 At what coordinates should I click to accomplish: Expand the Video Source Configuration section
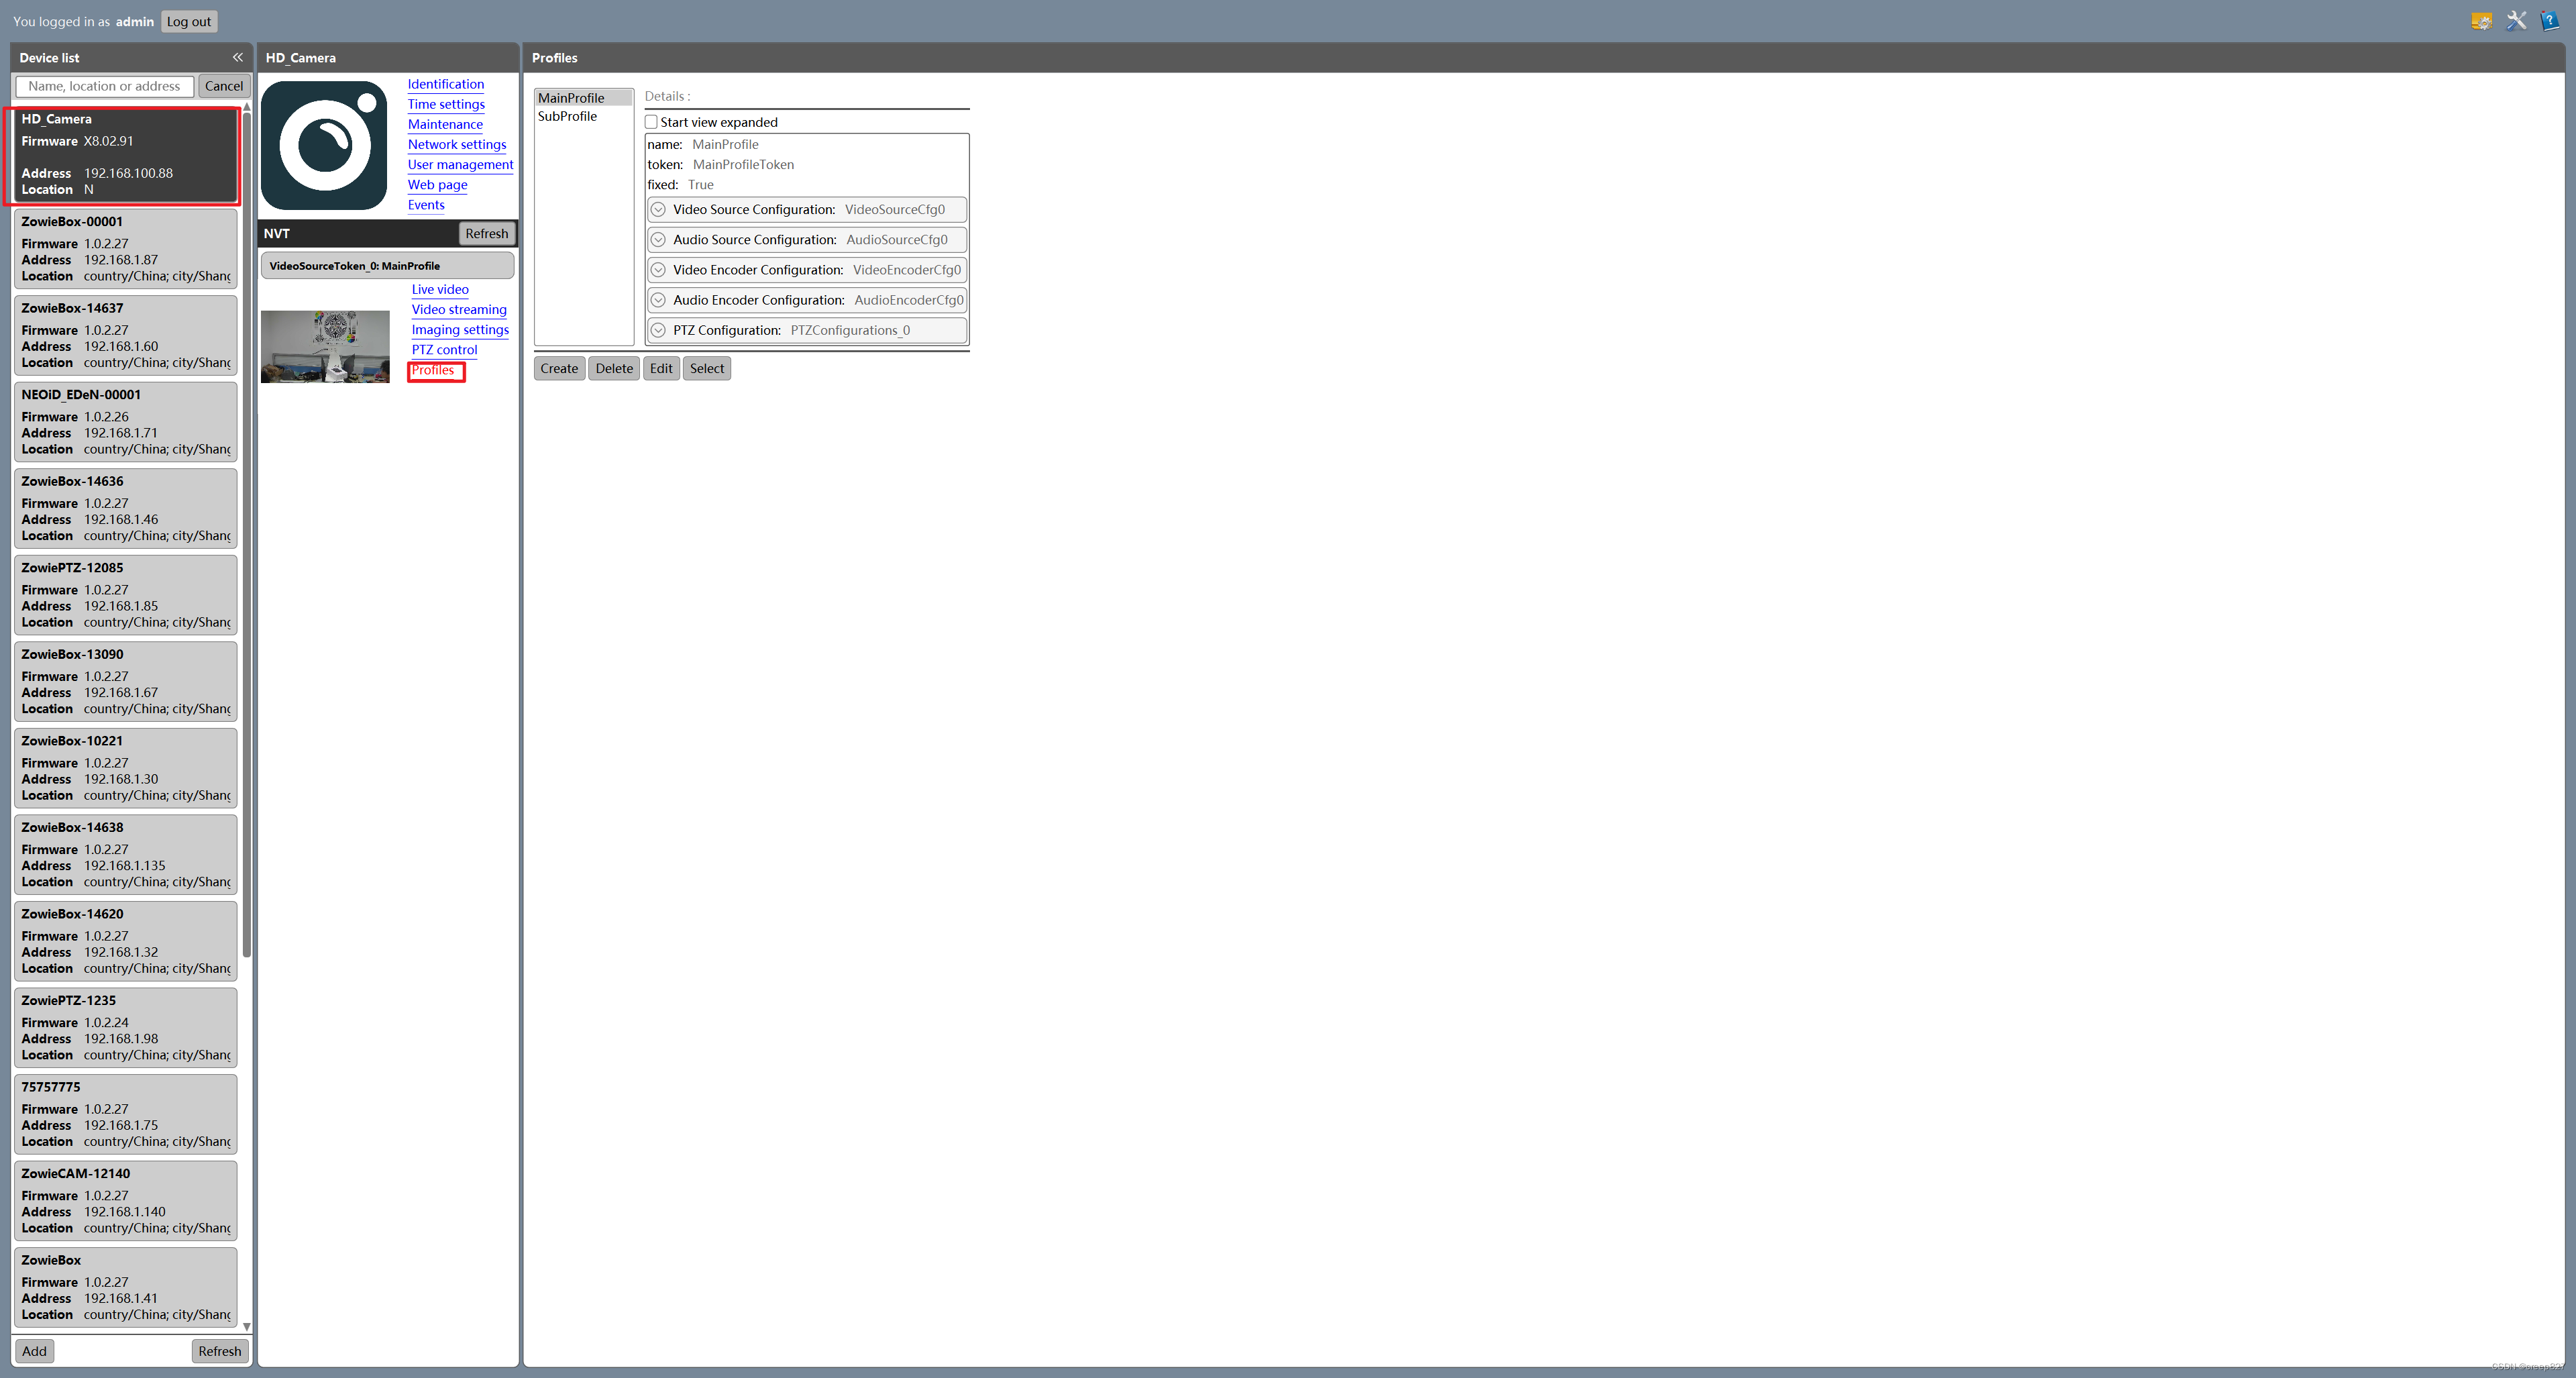(x=658, y=210)
